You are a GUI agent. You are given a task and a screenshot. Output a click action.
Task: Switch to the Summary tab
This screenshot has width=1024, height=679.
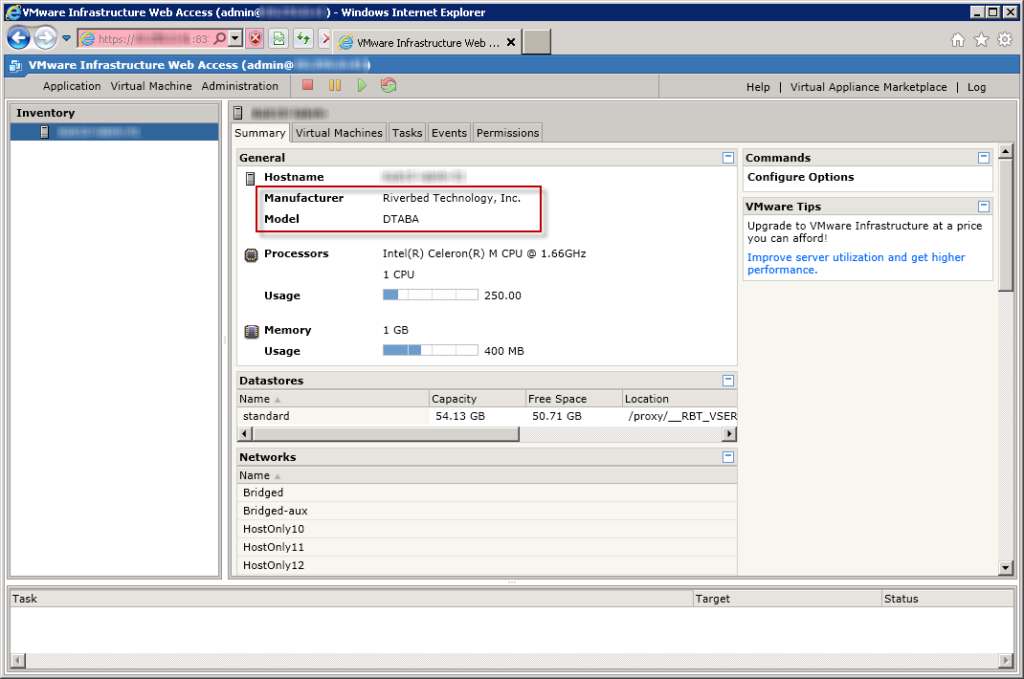(x=260, y=133)
